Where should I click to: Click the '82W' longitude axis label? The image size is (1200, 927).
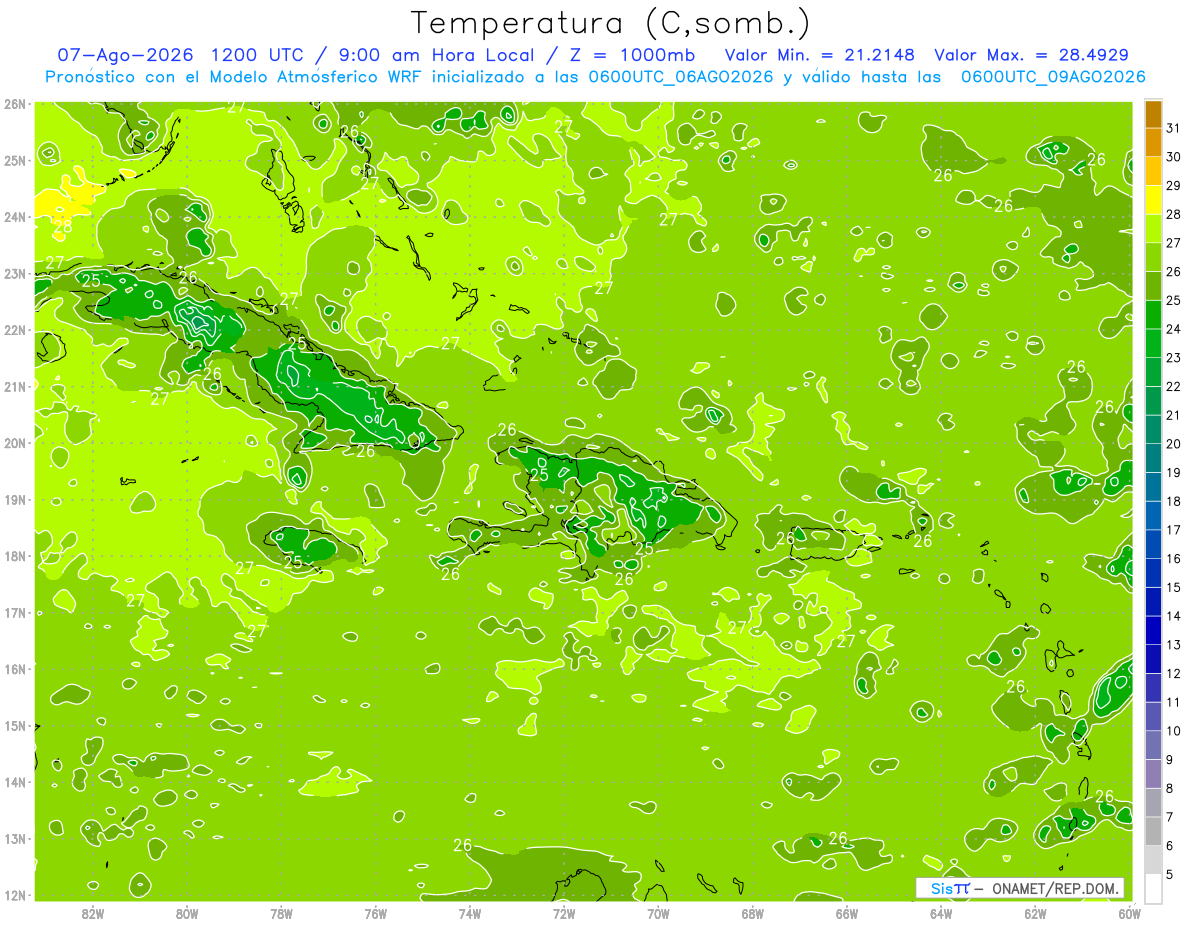[93, 913]
